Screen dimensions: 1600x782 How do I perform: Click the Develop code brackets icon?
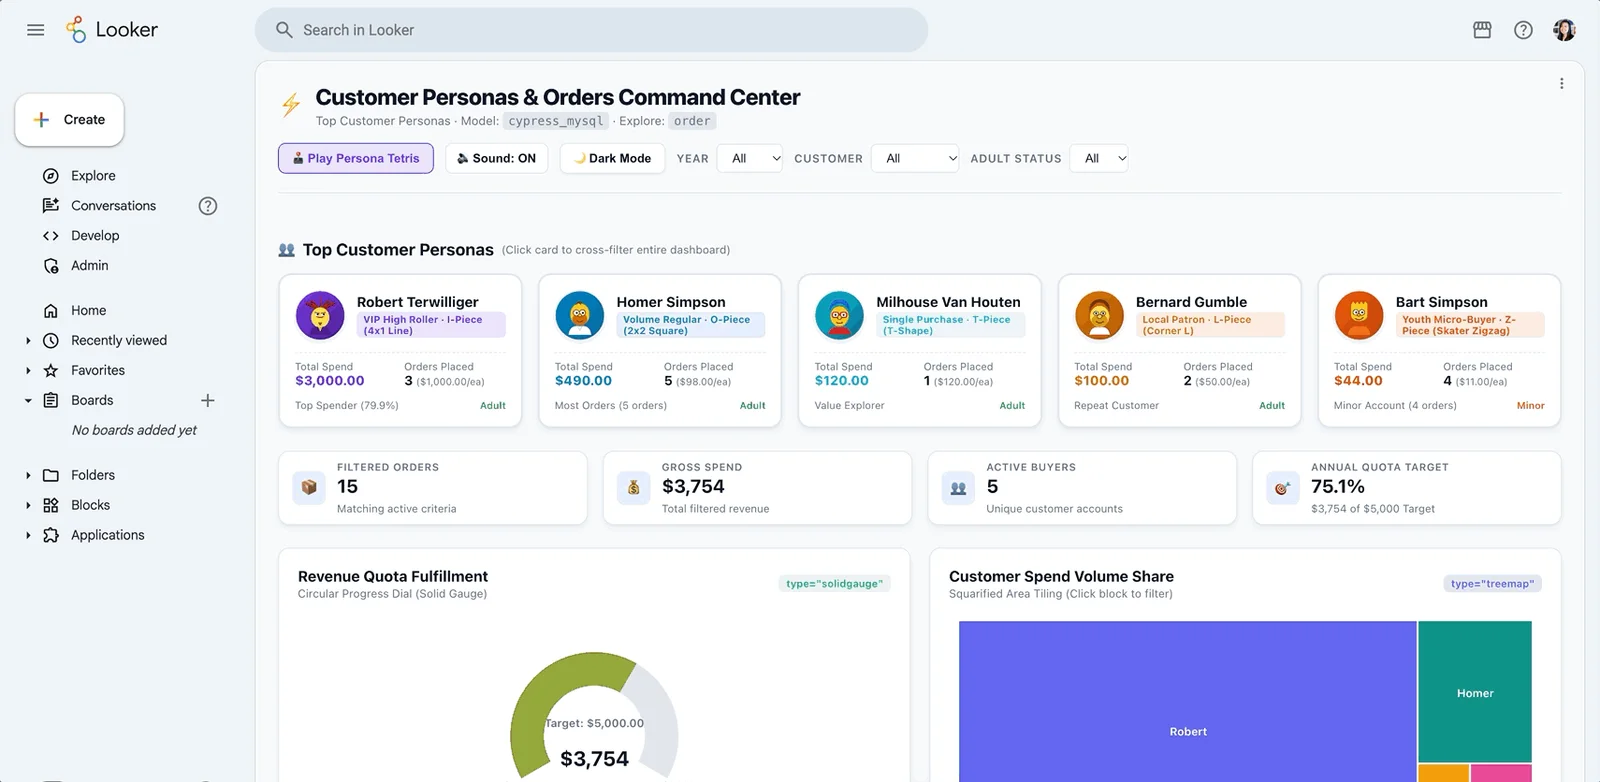(x=51, y=236)
